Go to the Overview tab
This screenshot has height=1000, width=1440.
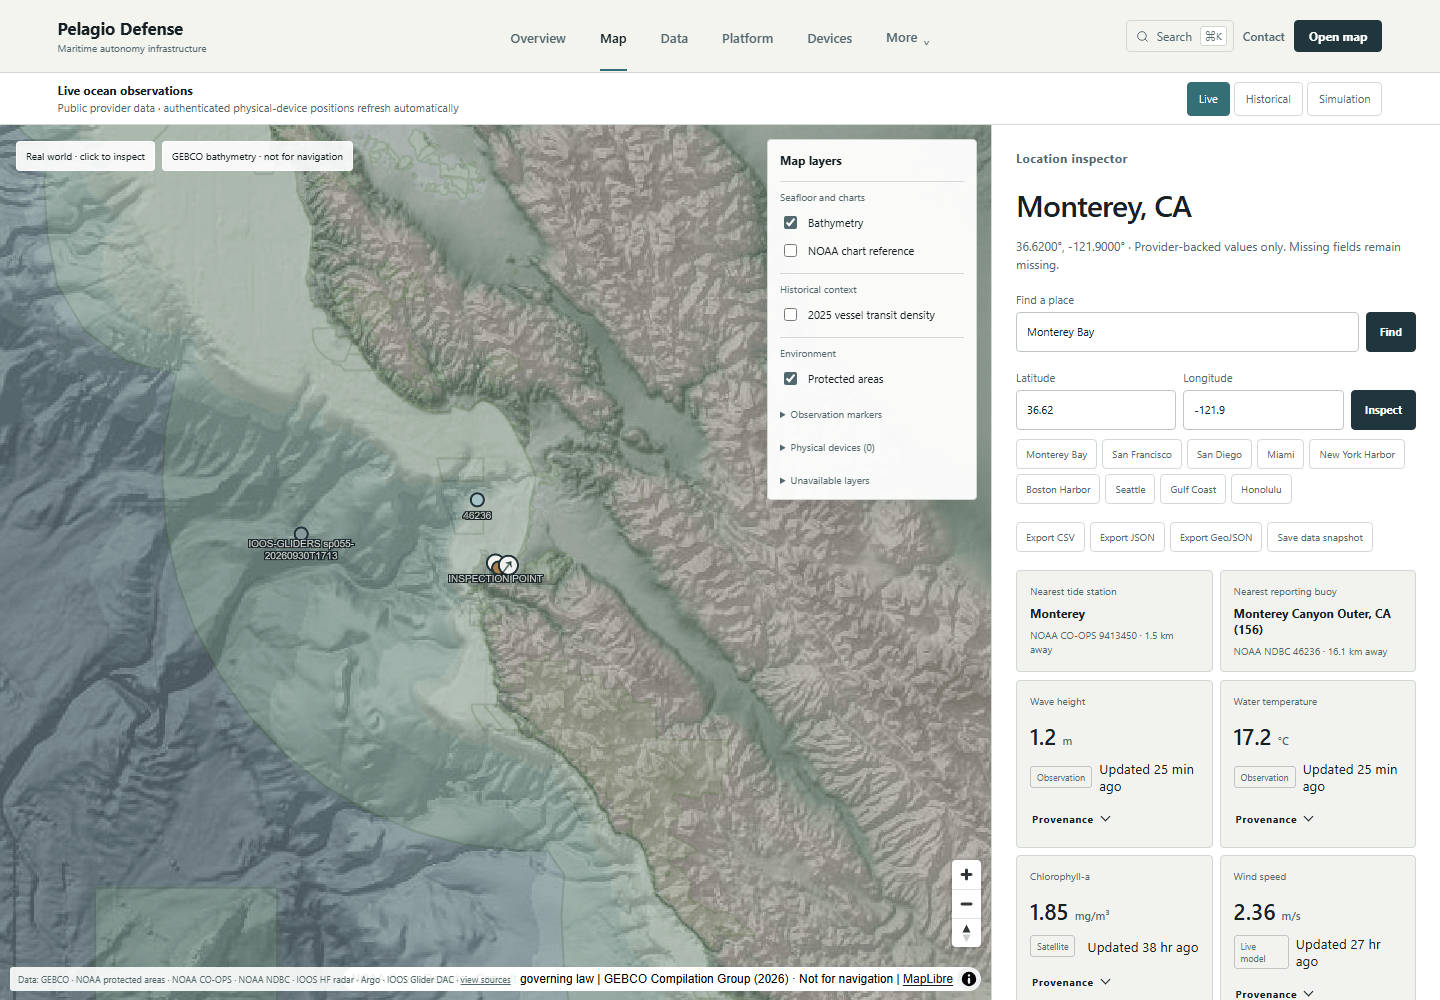[x=538, y=38]
